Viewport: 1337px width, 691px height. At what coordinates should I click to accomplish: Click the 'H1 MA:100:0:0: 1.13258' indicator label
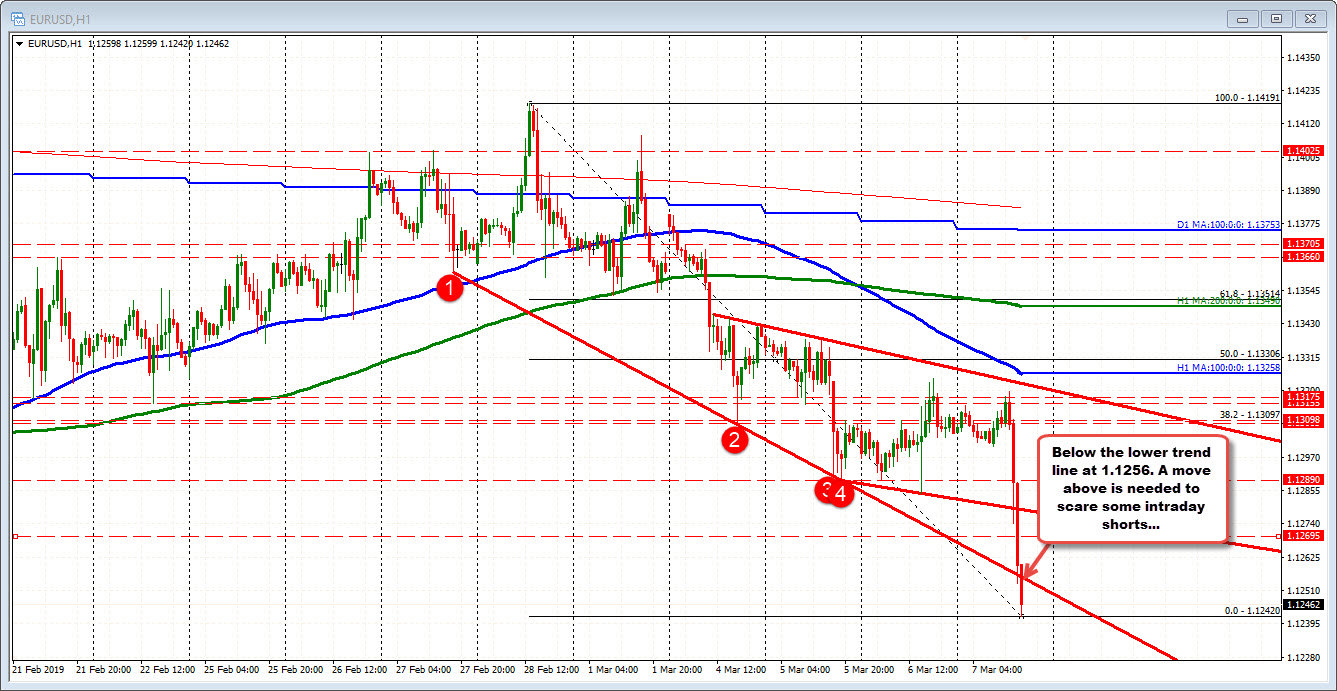point(1227,368)
